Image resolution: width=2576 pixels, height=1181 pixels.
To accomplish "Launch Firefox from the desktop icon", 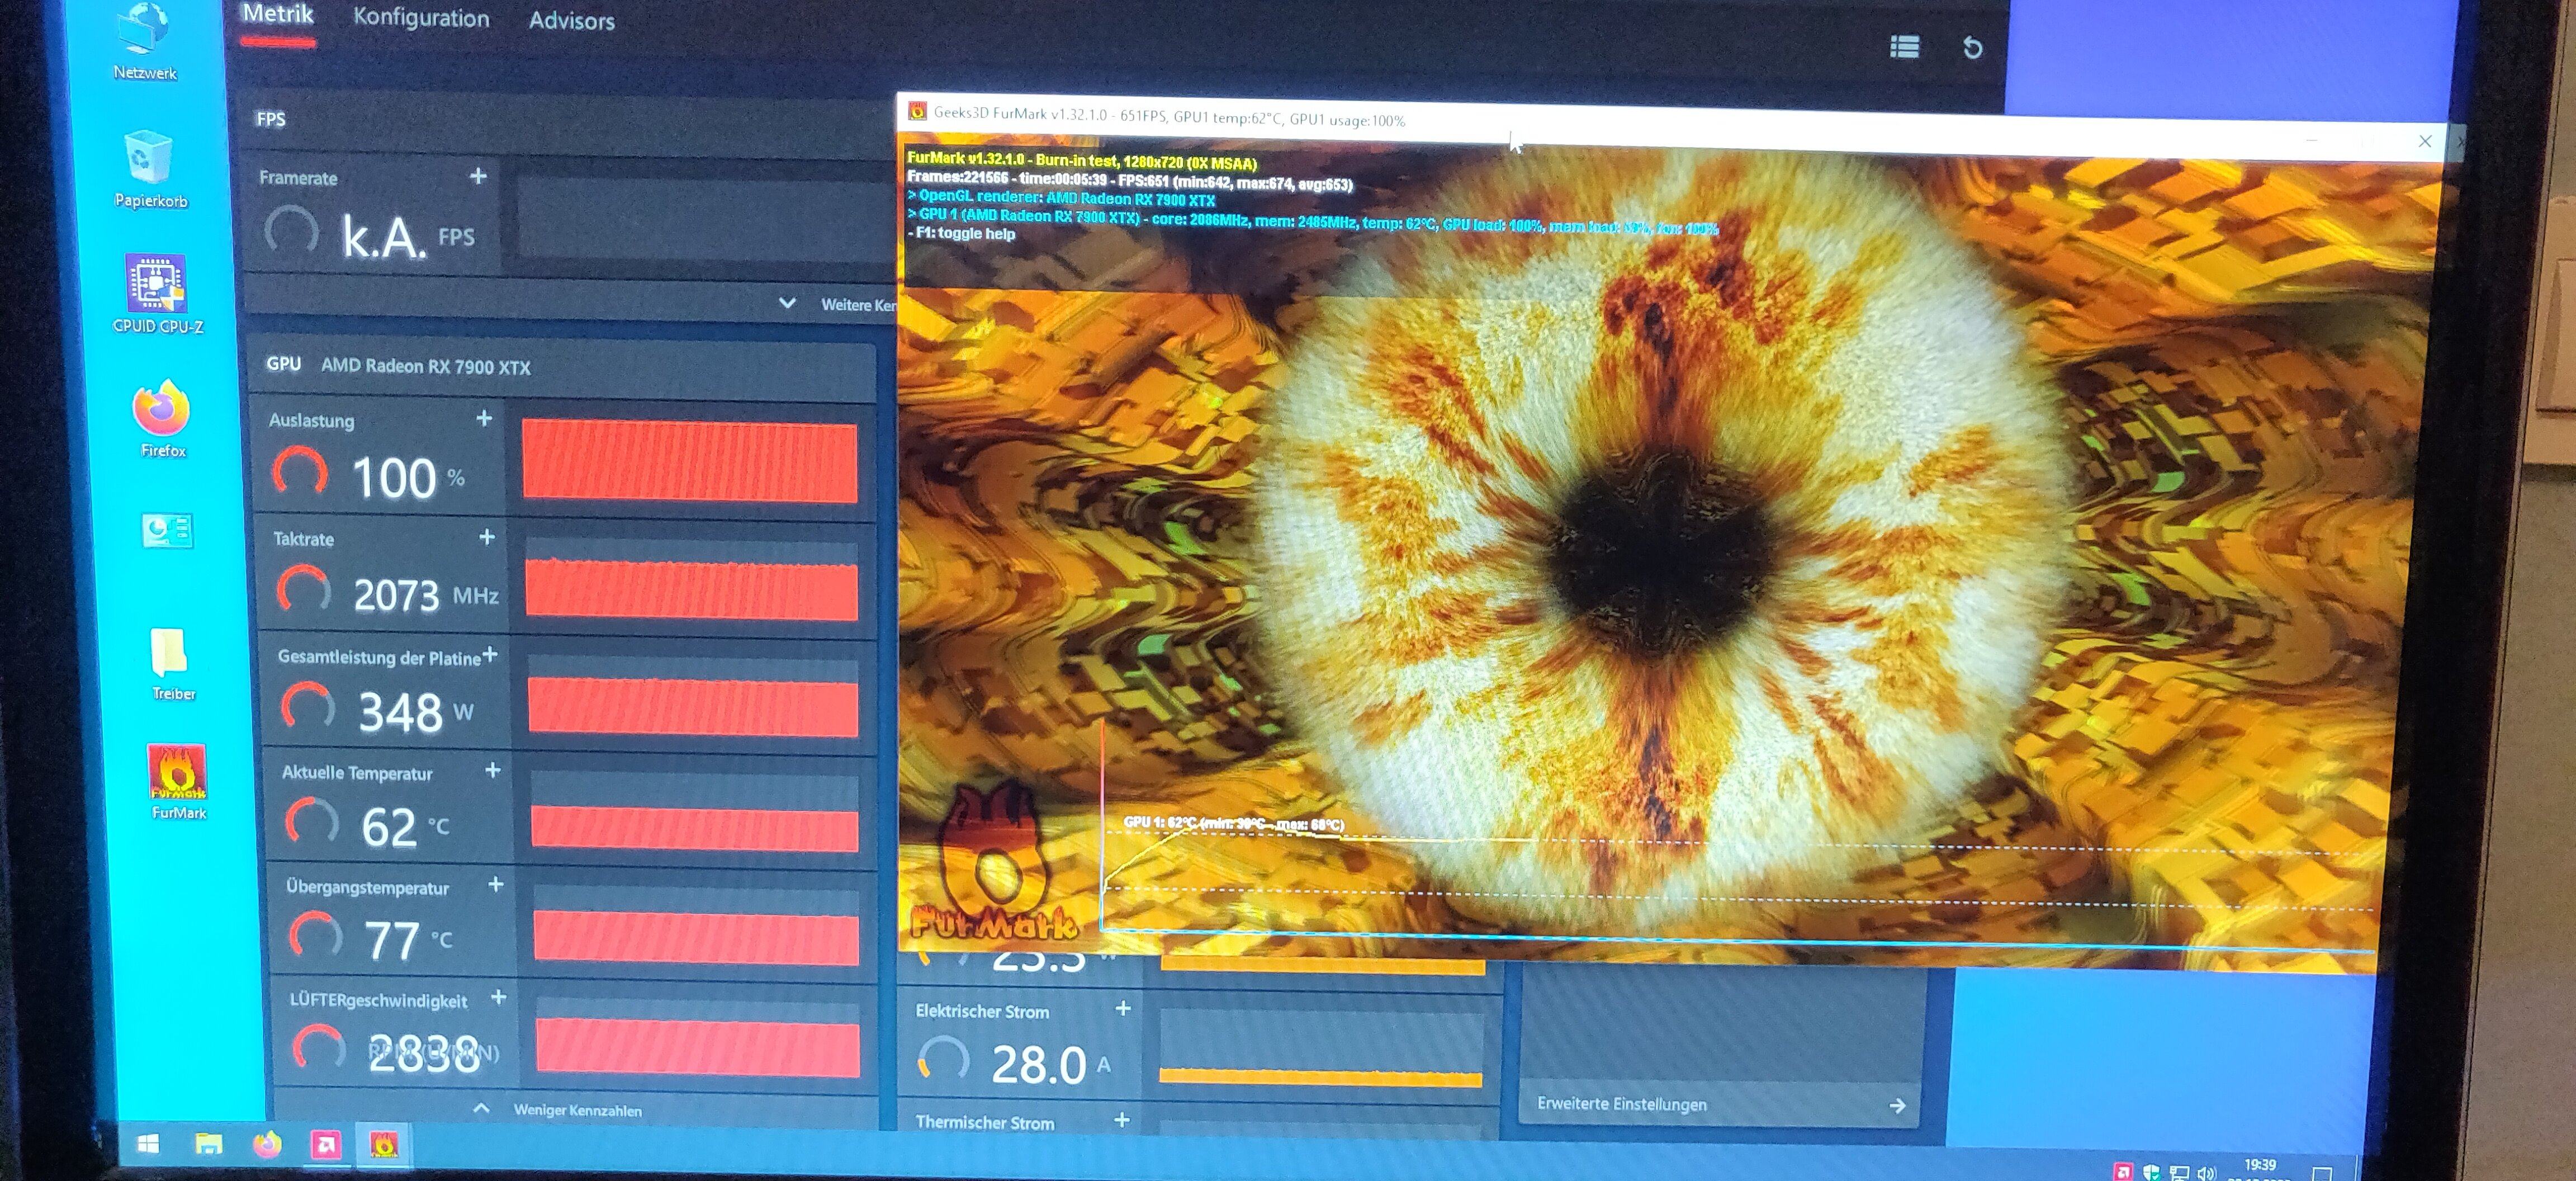I will (x=162, y=418).
